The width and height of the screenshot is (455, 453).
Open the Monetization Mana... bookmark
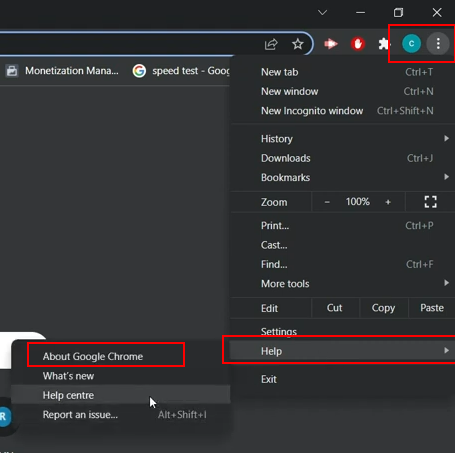[x=62, y=71]
